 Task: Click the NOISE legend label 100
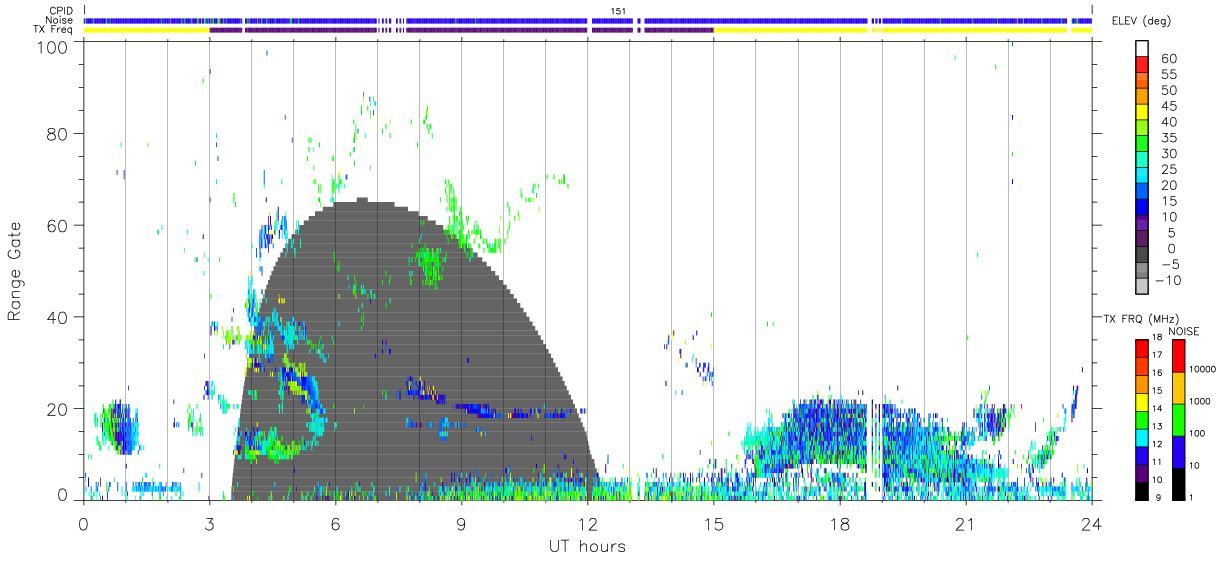coord(1199,434)
